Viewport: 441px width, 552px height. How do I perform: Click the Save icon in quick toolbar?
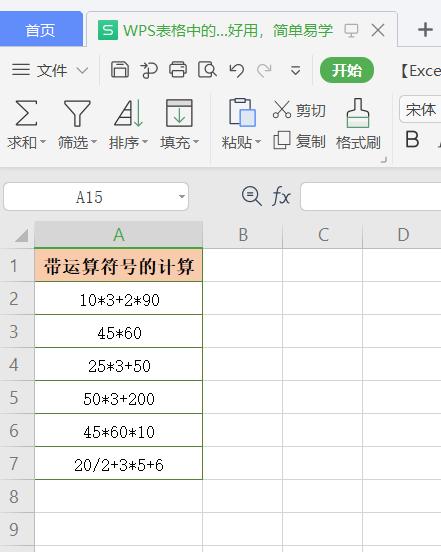[x=120, y=70]
